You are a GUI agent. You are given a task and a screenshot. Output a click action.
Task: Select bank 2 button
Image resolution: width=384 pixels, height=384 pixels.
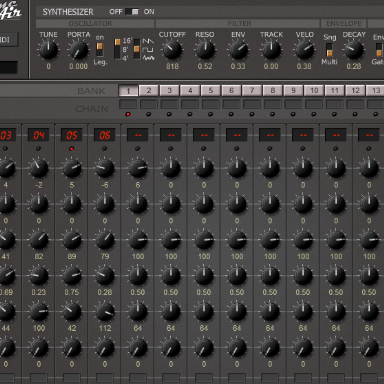149,91
